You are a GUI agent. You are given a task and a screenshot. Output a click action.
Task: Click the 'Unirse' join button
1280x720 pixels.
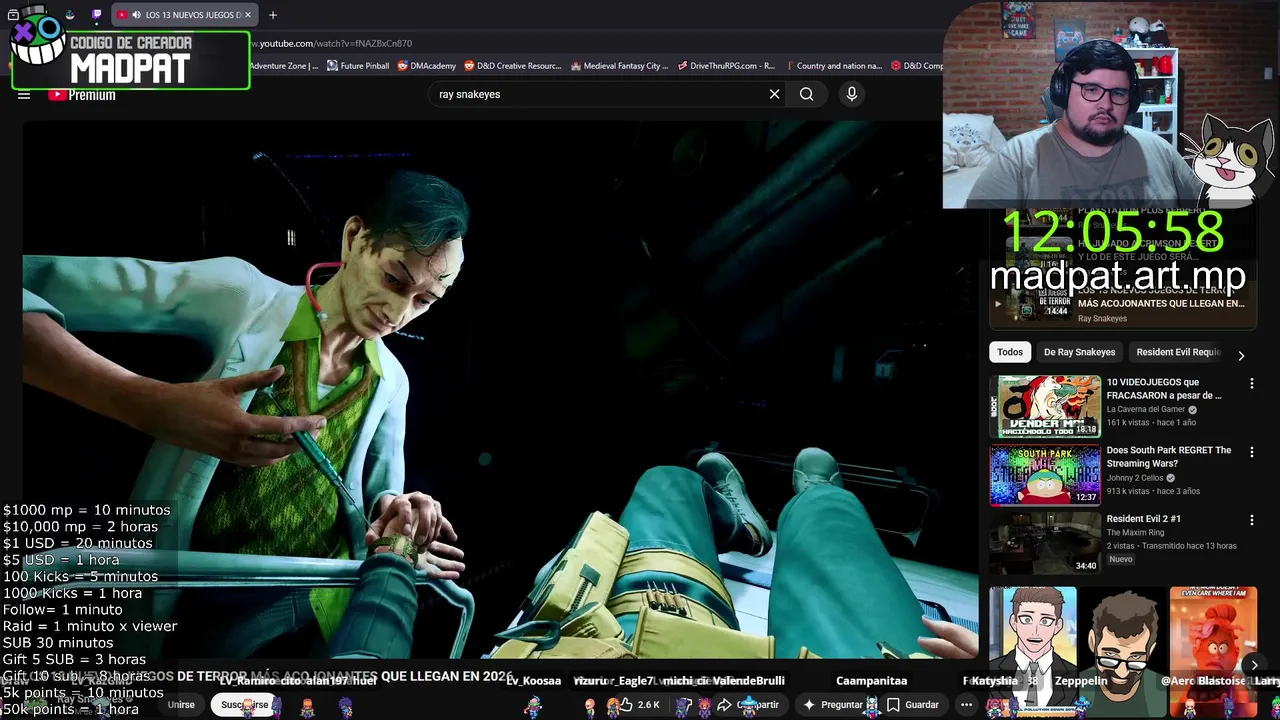tap(181, 705)
